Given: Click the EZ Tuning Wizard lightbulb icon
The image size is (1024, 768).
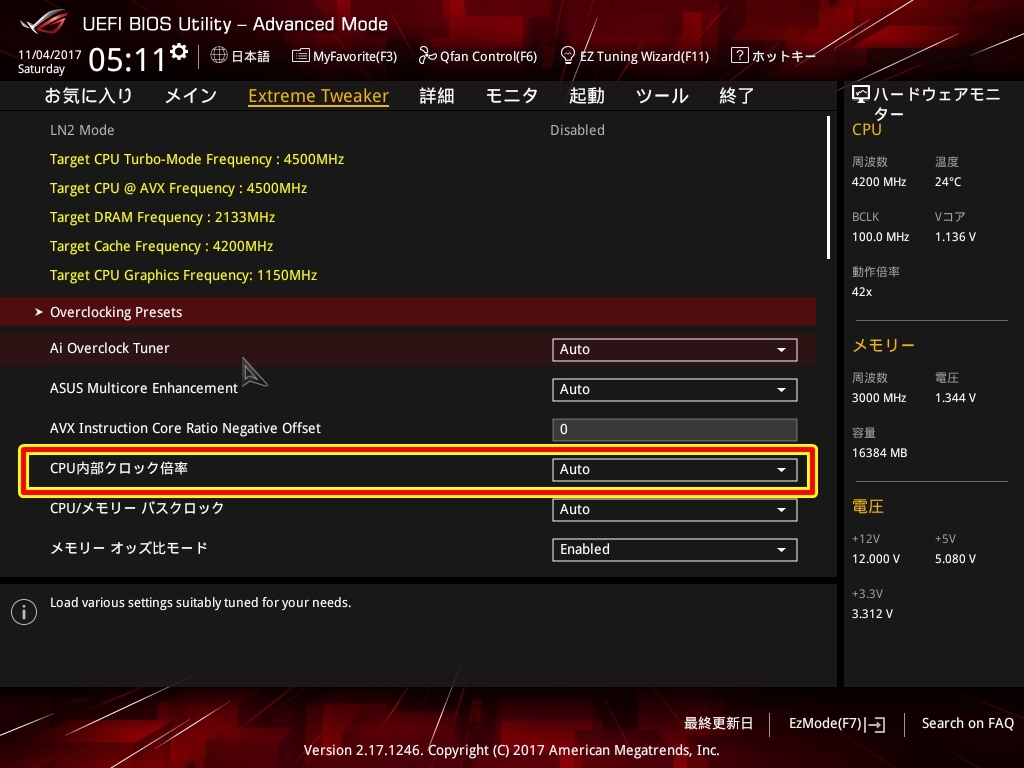Looking at the screenshot, I should [x=568, y=55].
